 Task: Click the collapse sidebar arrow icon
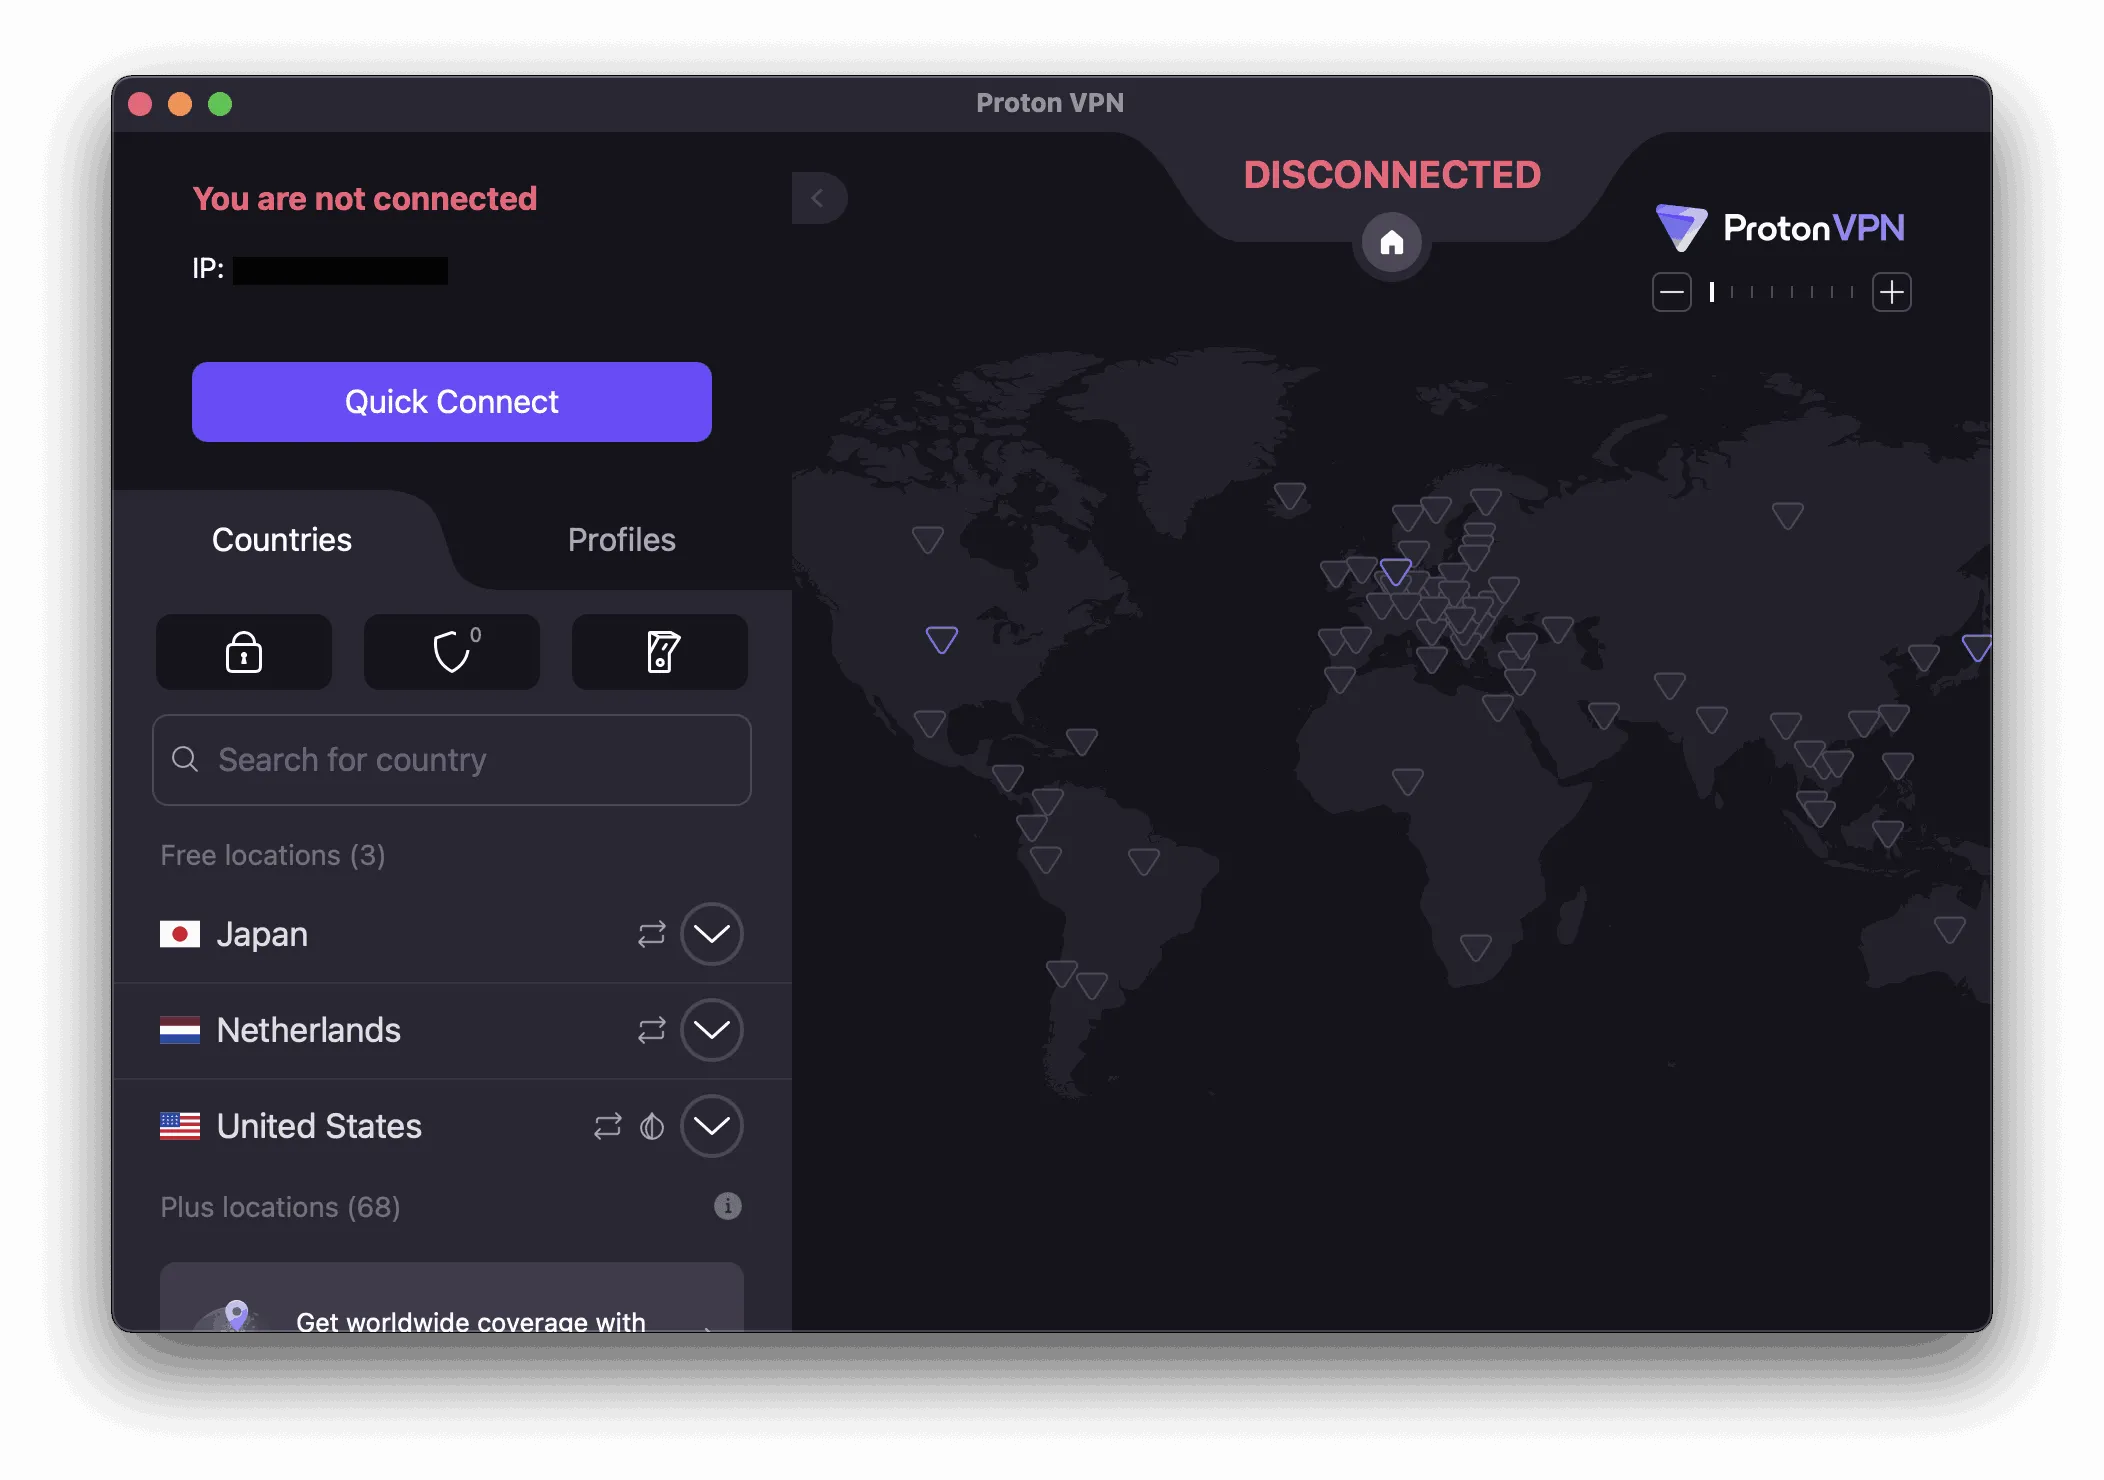[x=817, y=197]
